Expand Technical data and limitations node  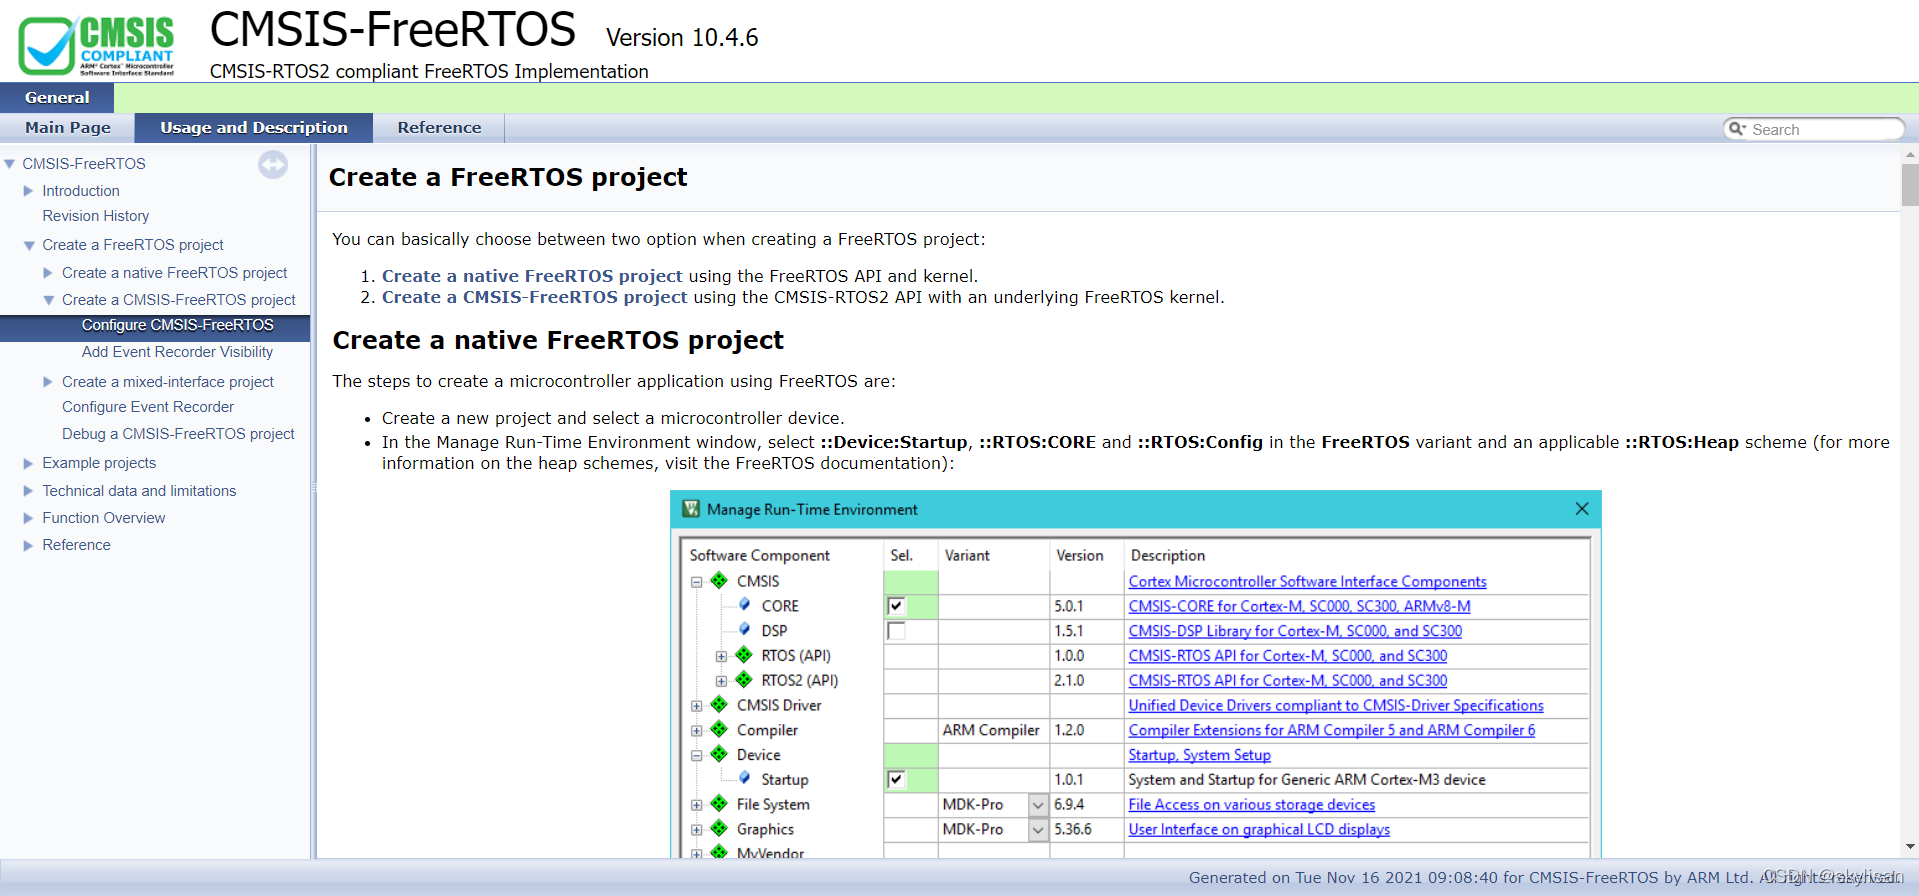point(29,491)
